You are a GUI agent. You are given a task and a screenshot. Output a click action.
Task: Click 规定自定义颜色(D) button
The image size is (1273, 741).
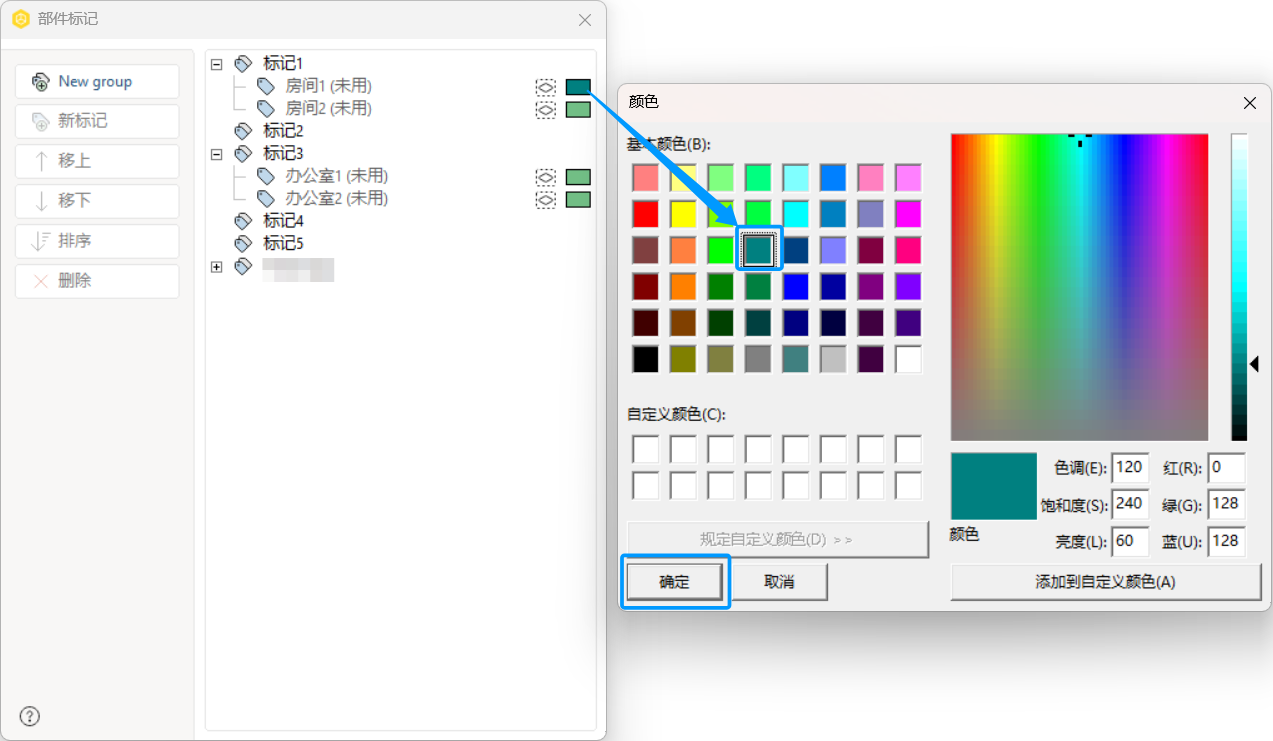(x=777, y=539)
